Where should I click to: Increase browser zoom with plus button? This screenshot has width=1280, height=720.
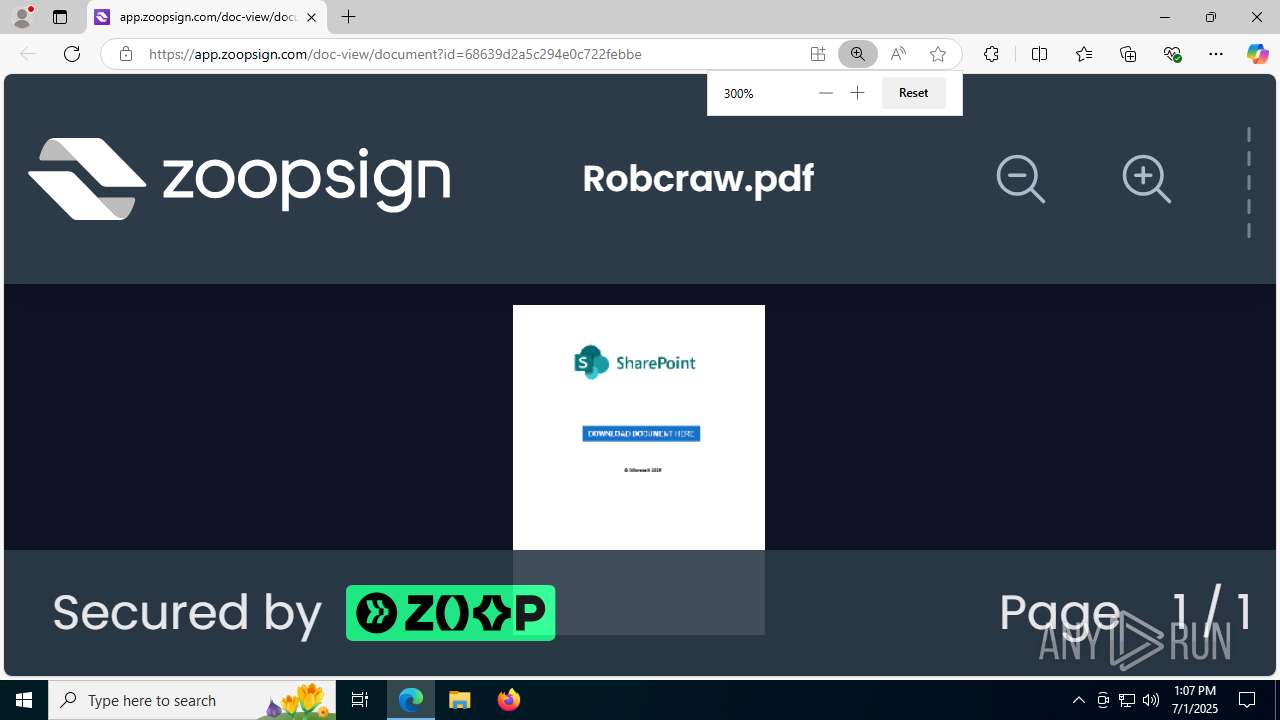click(857, 93)
